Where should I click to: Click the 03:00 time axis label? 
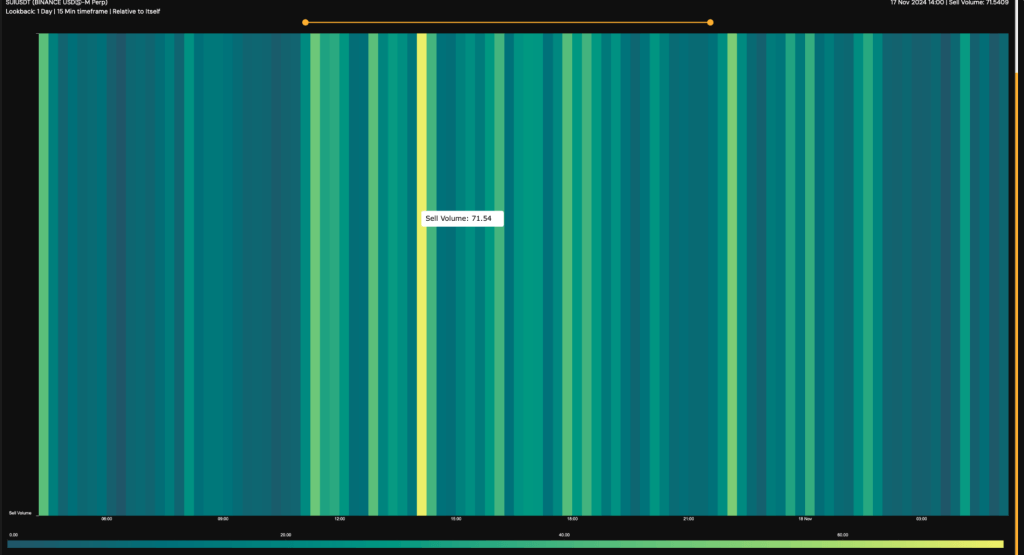(x=921, y=519)
